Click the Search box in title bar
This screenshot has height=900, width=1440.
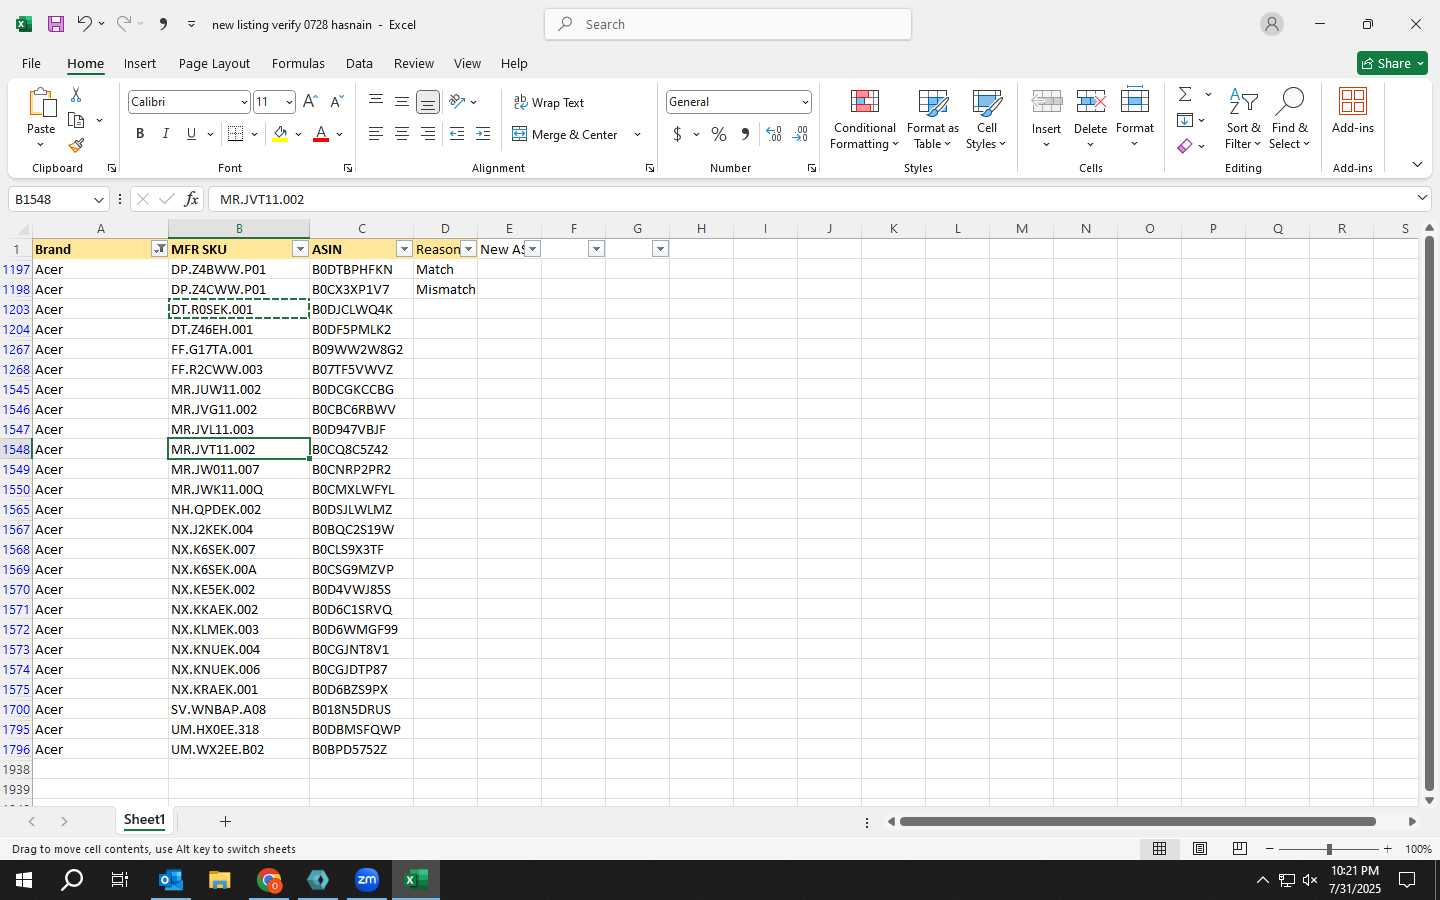pyautogui.click(x=728, y=24)
